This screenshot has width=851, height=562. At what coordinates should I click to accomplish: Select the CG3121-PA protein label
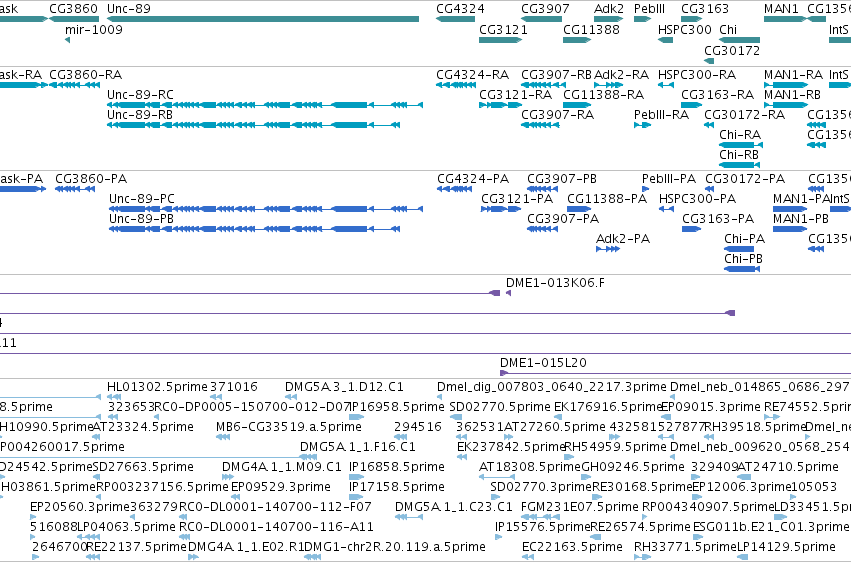click(517, 199)
